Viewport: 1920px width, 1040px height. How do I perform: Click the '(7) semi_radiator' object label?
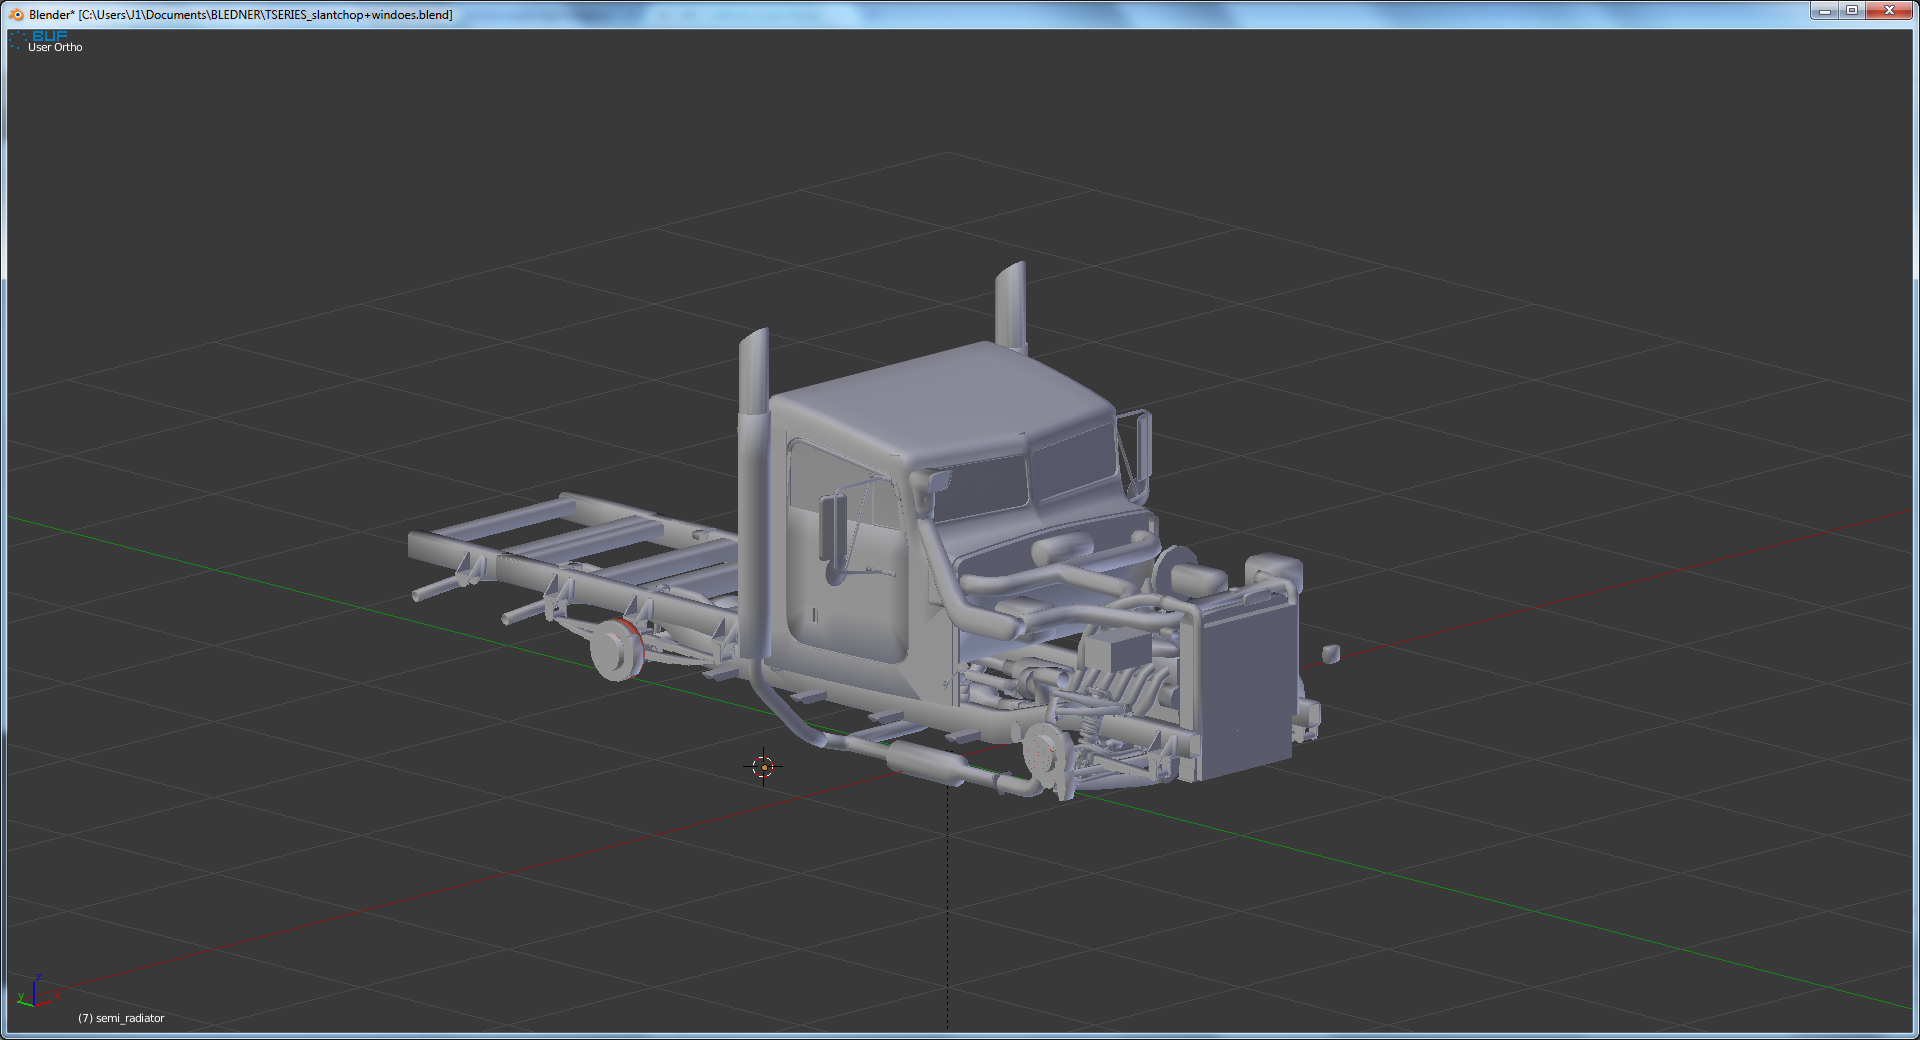[x=121, y=1018]
